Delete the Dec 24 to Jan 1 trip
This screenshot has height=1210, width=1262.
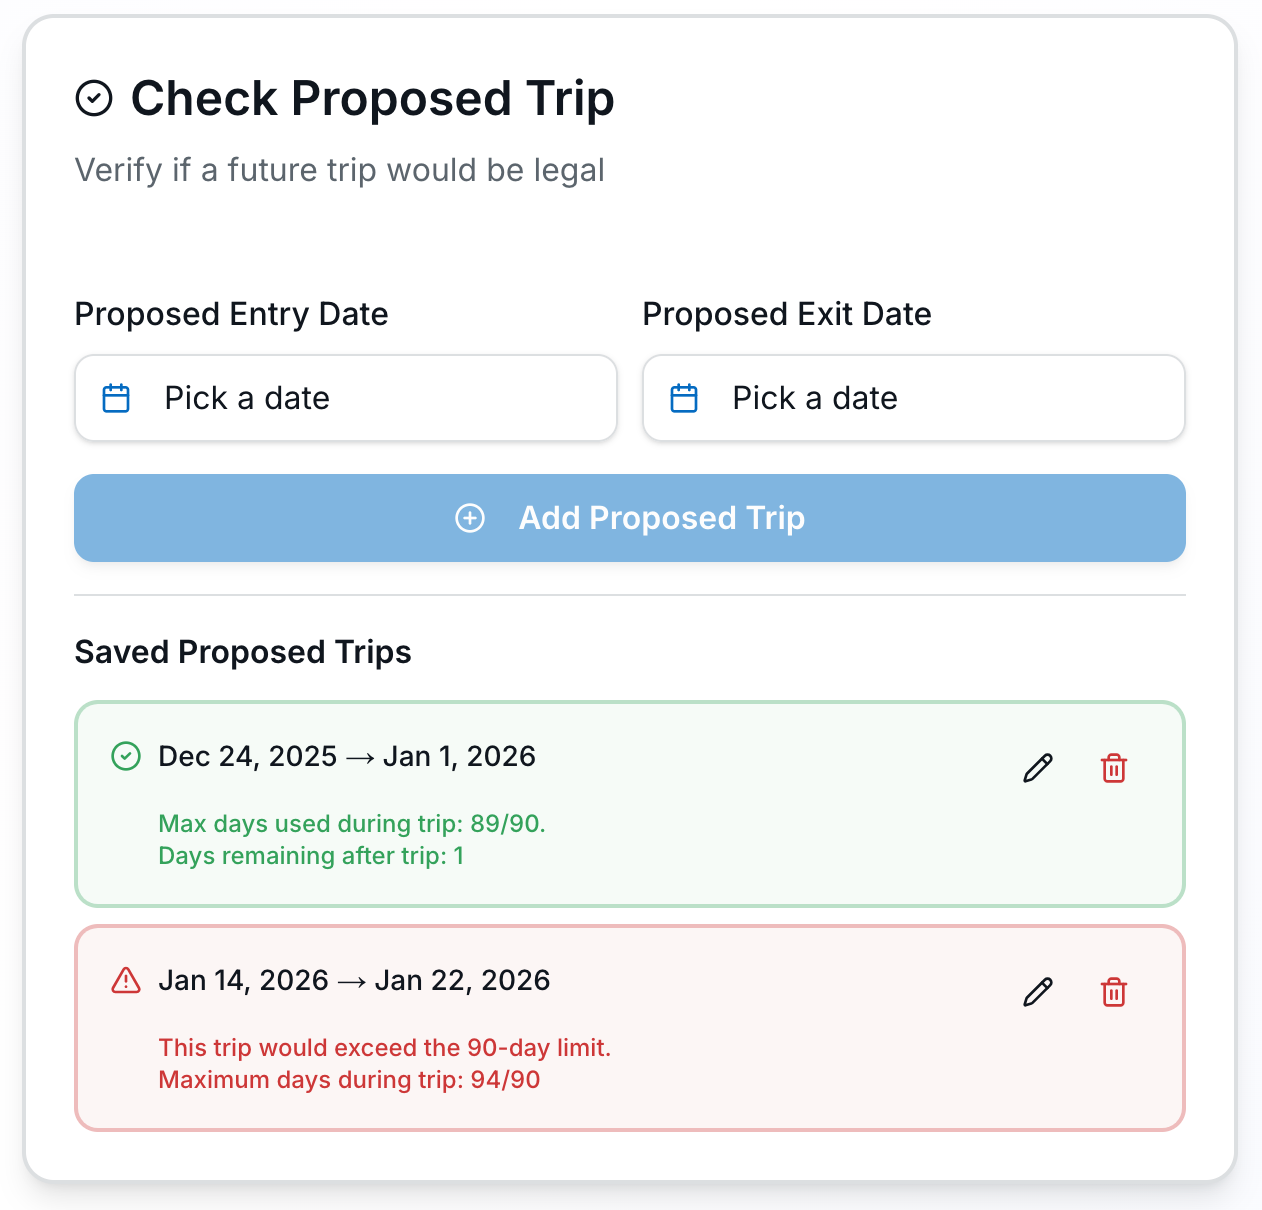pyautogui.click(x=1114, y=768)
